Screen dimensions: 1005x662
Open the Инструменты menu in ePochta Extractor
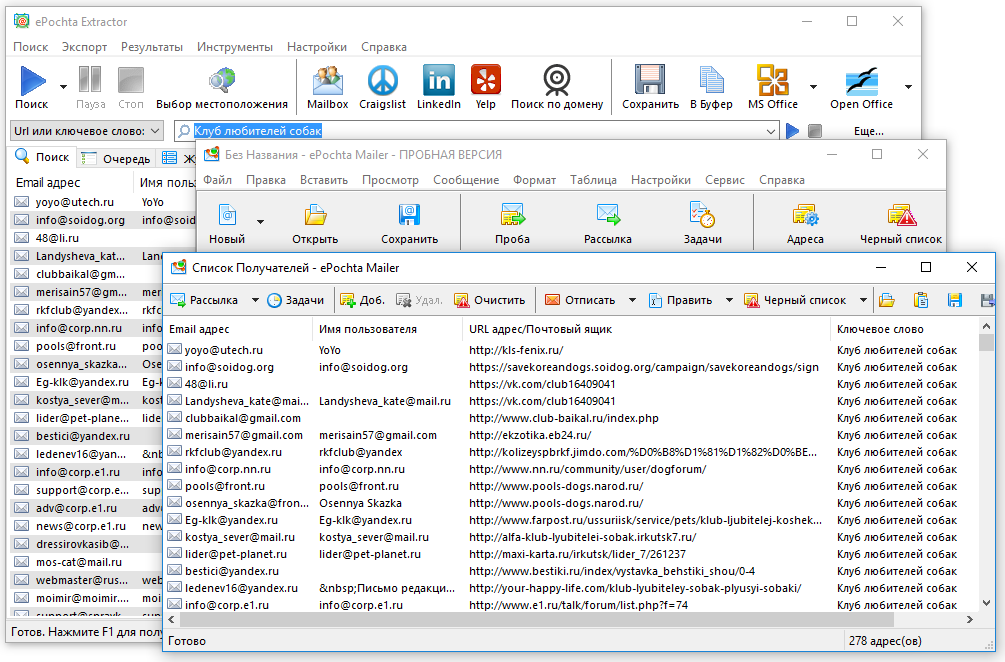pyautogui.click(x=235, y=47)
